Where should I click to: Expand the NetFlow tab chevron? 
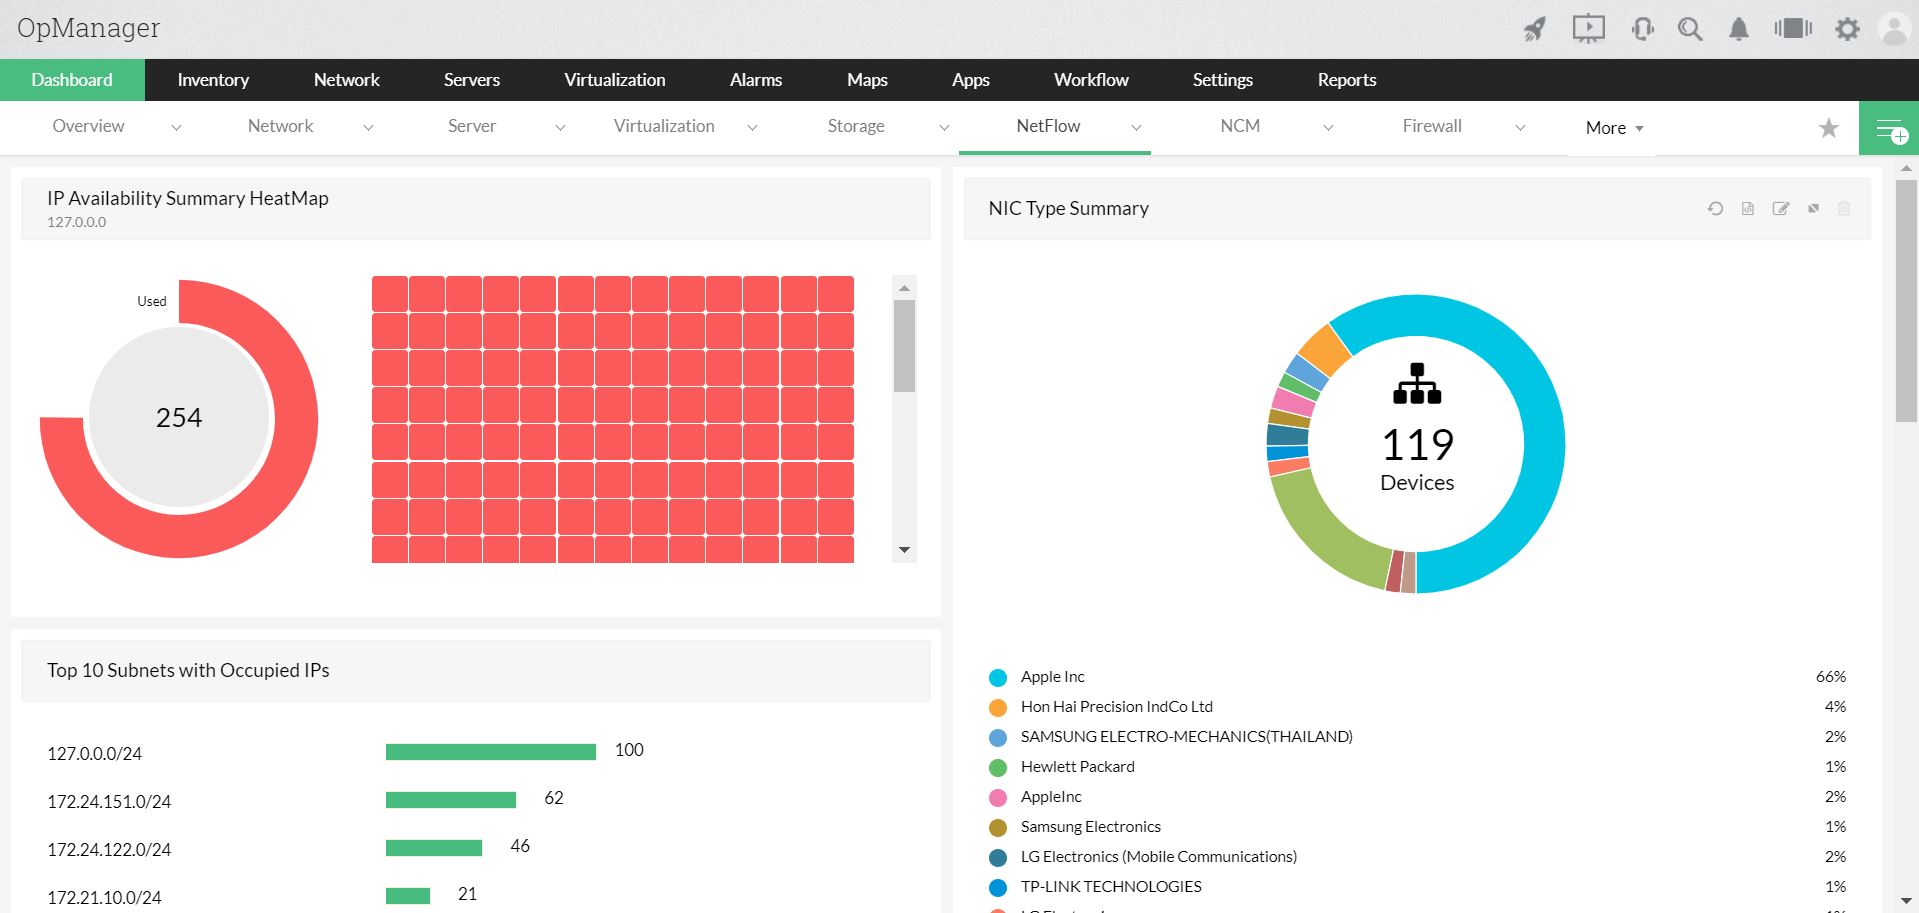tap(1136, 127)
